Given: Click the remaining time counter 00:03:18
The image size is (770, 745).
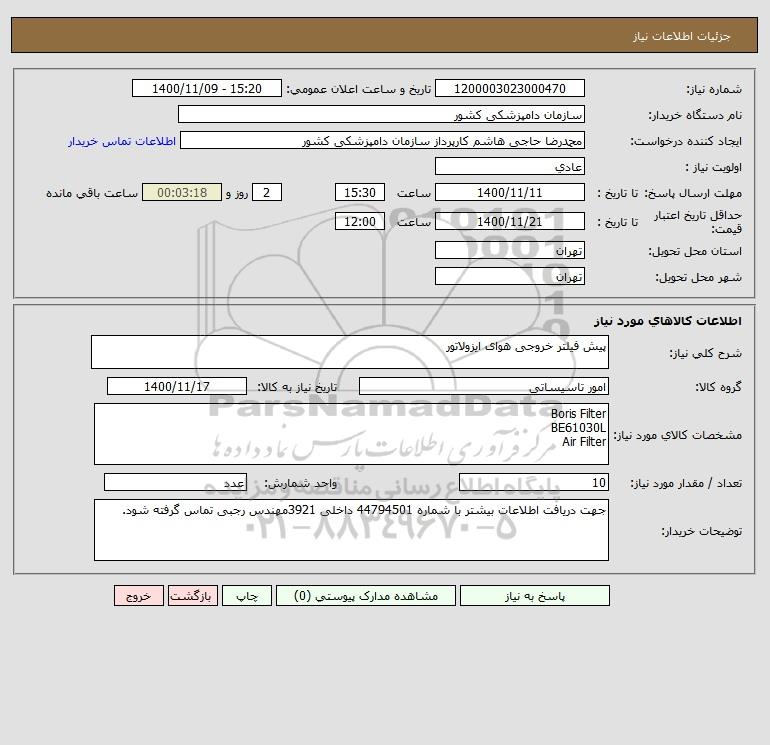Looking at the screenshot, I should tap(182, 193).
